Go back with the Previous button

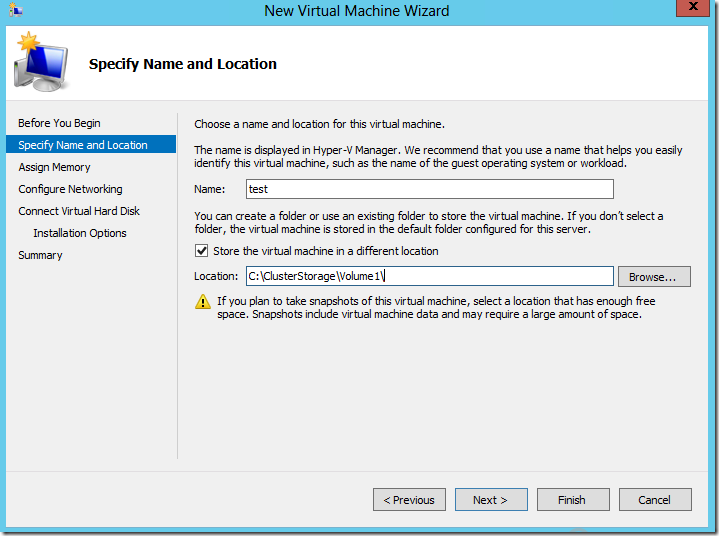click(409, 499)
